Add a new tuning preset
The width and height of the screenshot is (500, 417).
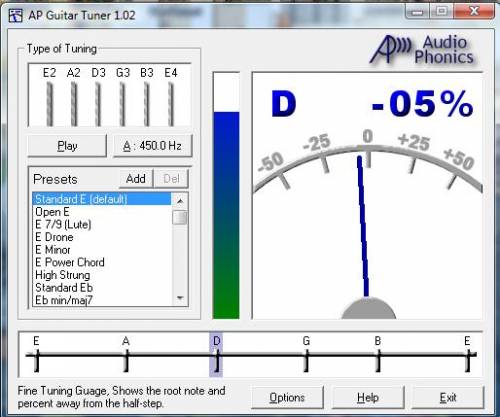(x=136, y=179)
